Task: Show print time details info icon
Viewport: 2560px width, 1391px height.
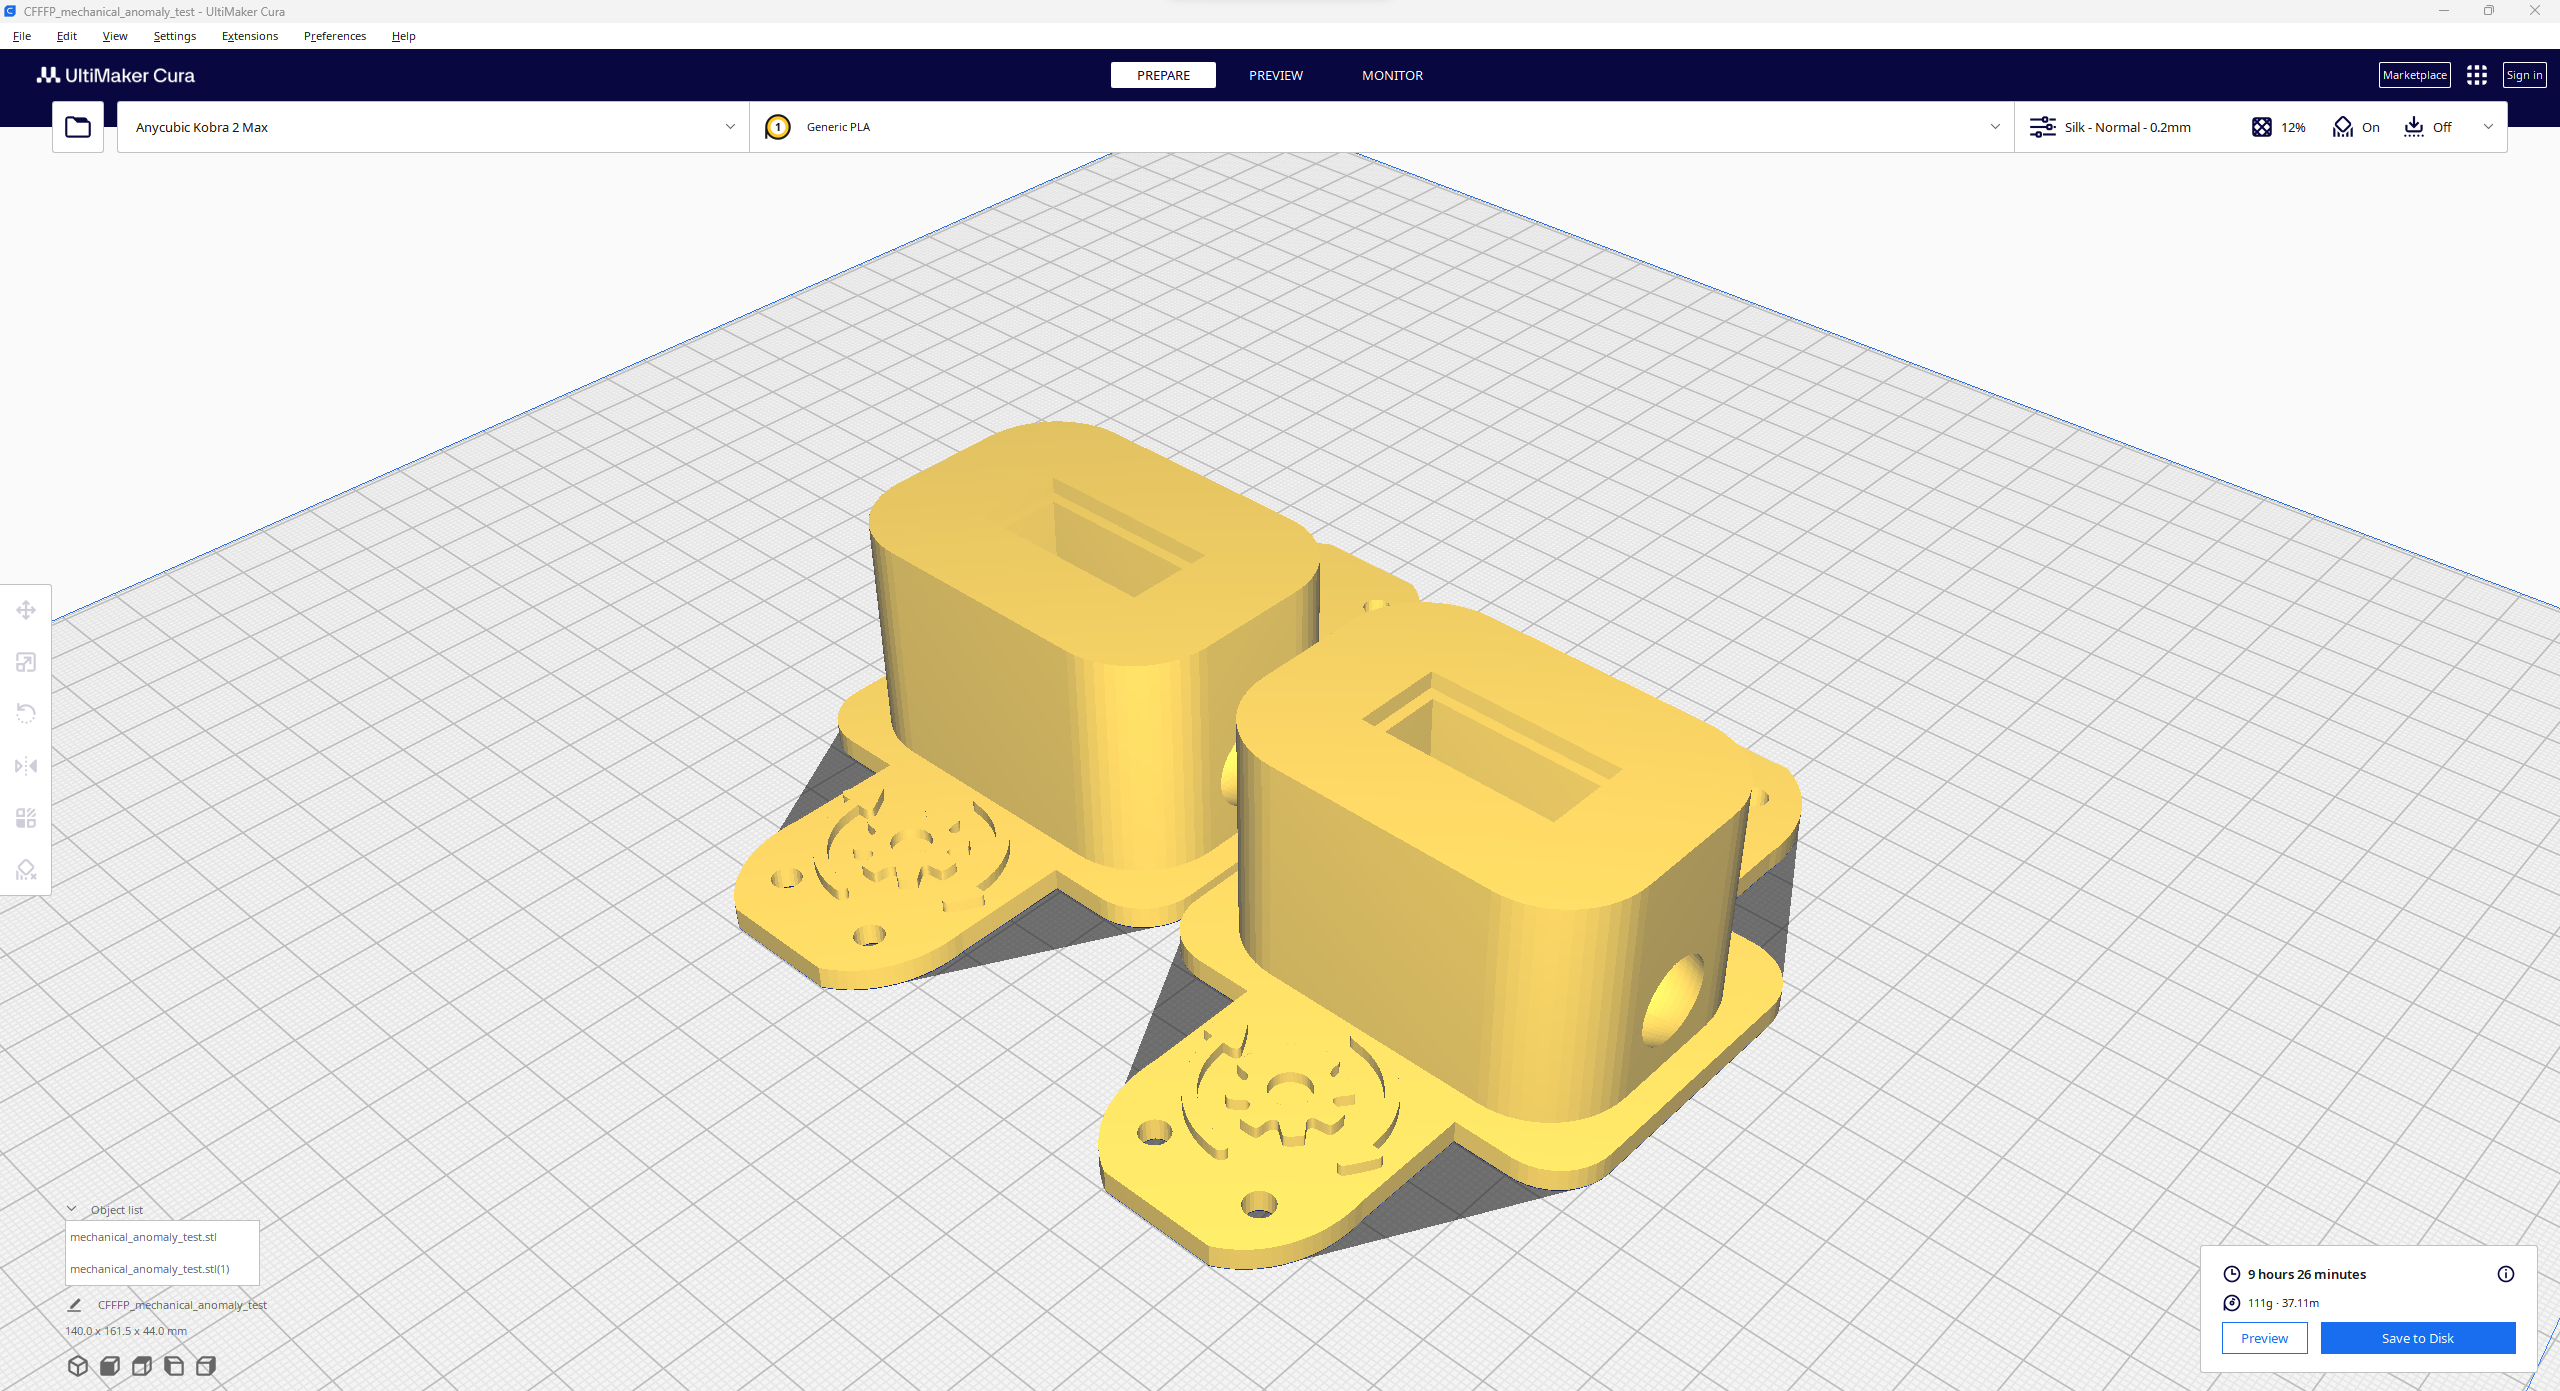Action: click(x=2506, y=1274)
